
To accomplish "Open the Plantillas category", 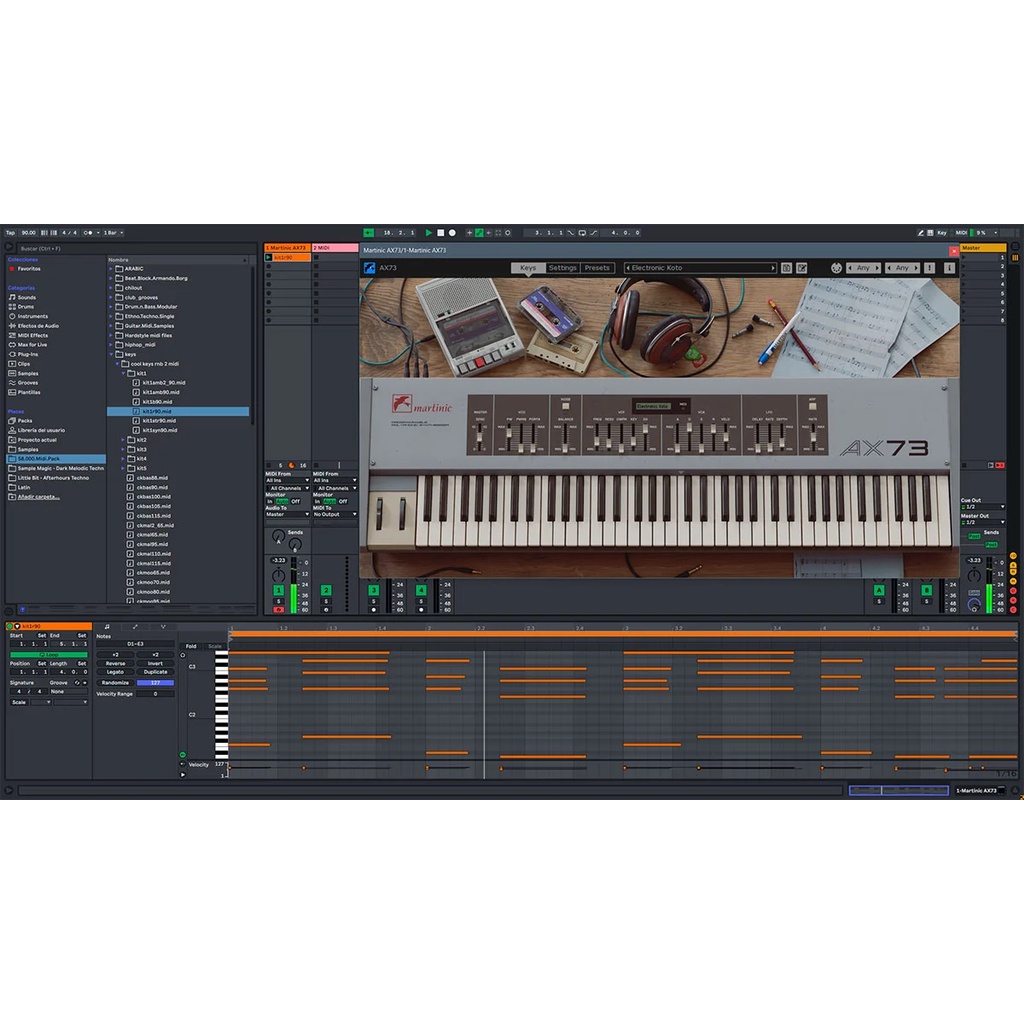I will 29,392.
